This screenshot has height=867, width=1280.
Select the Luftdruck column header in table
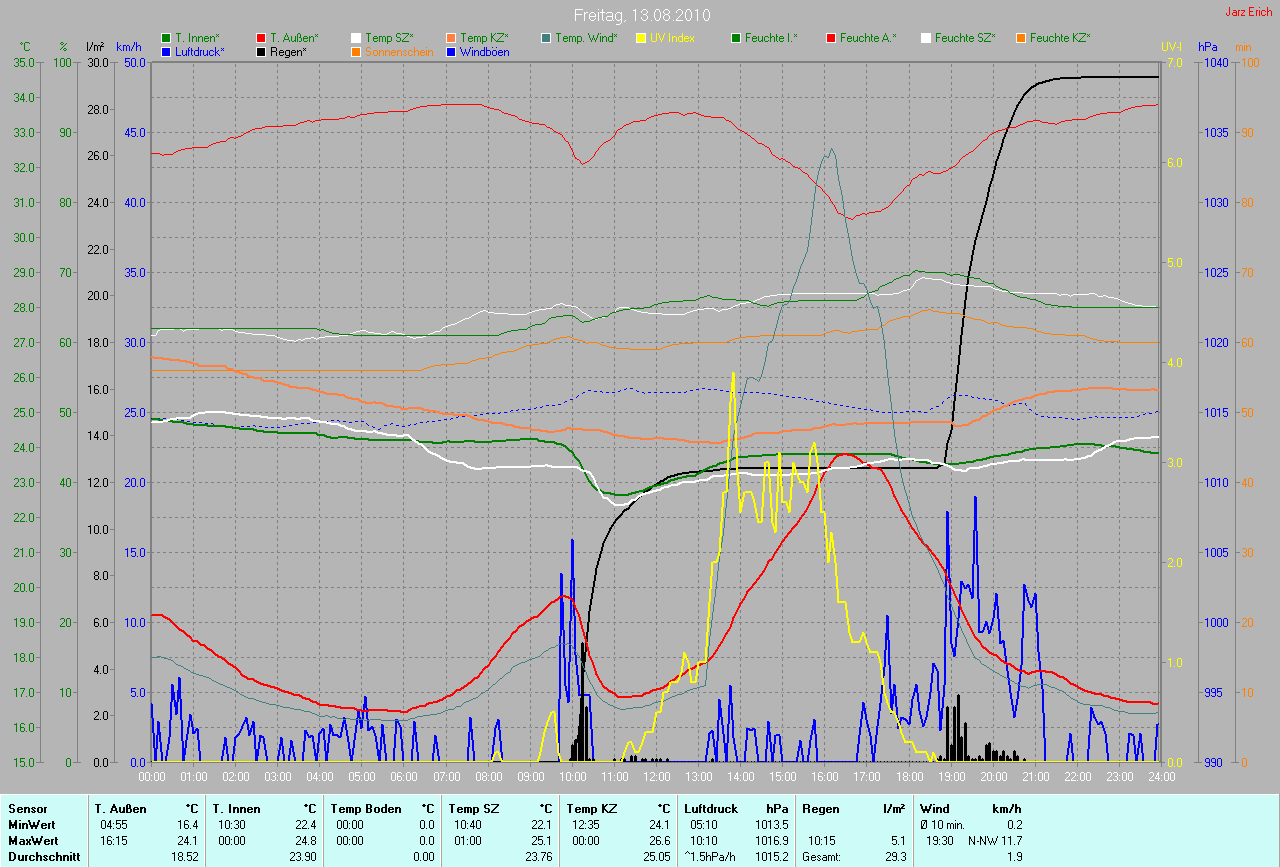[711, 809]
